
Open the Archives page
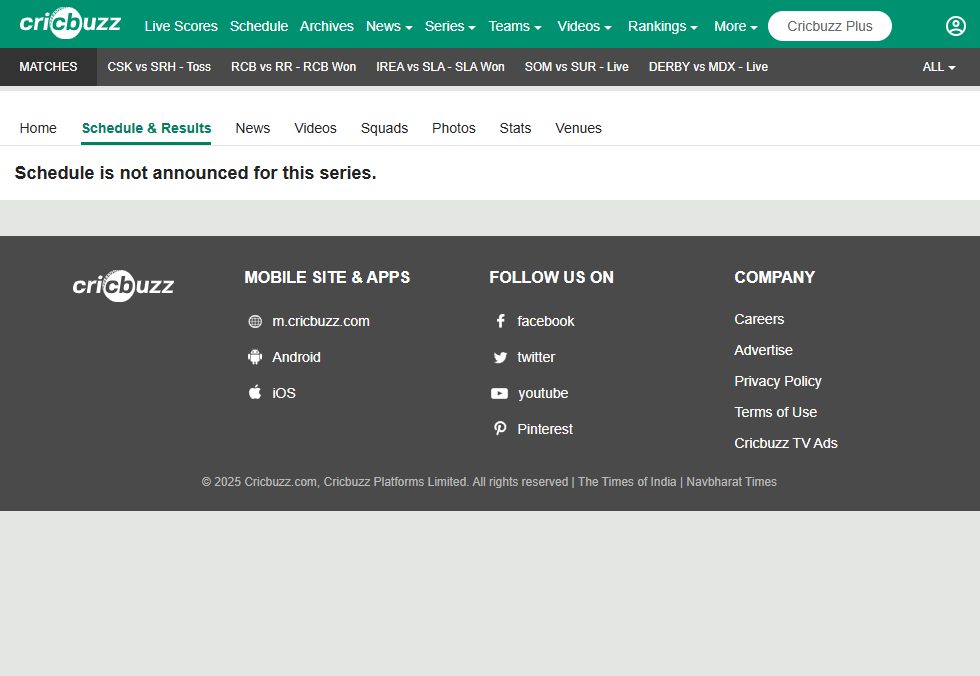tap(326, 26)
